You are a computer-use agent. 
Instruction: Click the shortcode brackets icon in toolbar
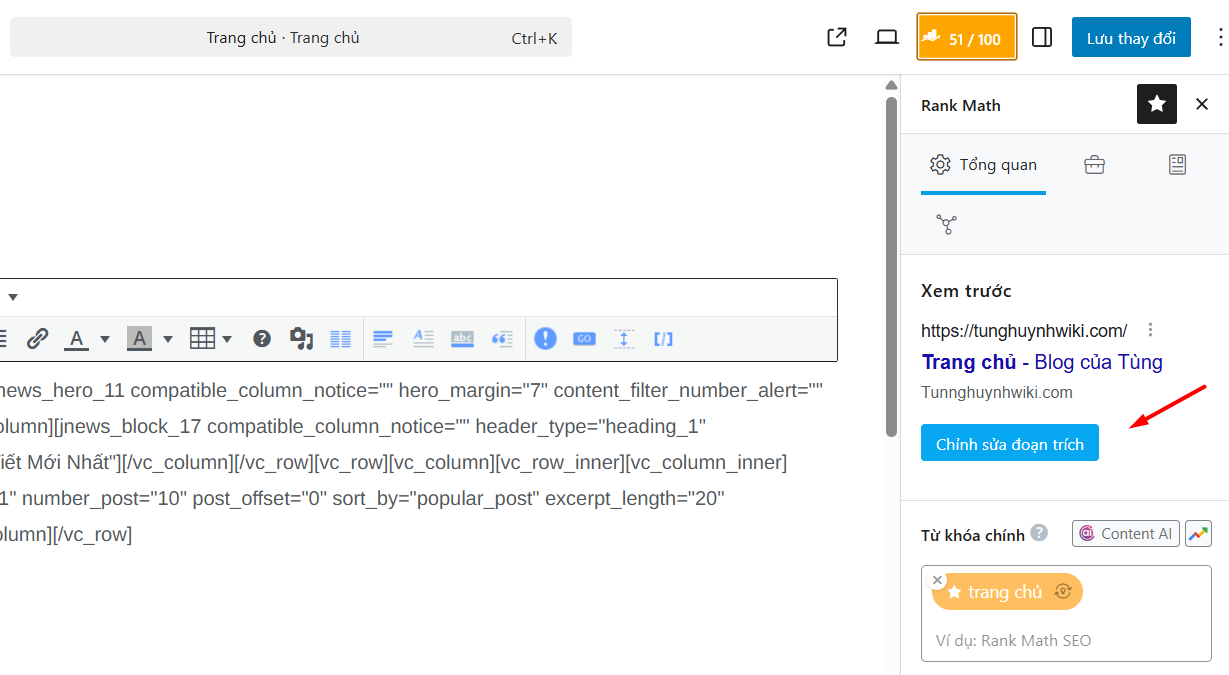(x=663, y=339)
